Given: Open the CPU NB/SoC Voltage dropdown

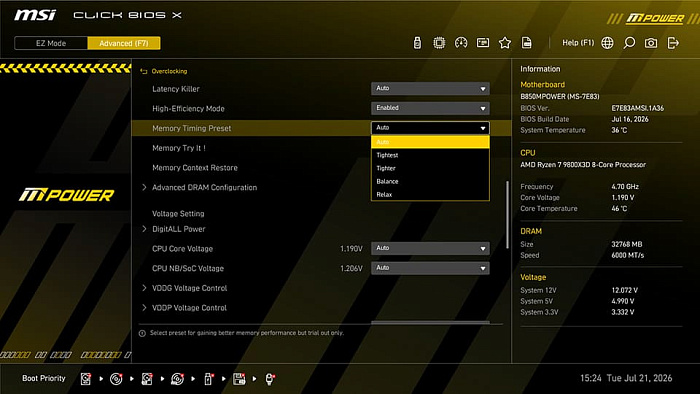Looking at the screenshot, I should (x=430, y=268).
